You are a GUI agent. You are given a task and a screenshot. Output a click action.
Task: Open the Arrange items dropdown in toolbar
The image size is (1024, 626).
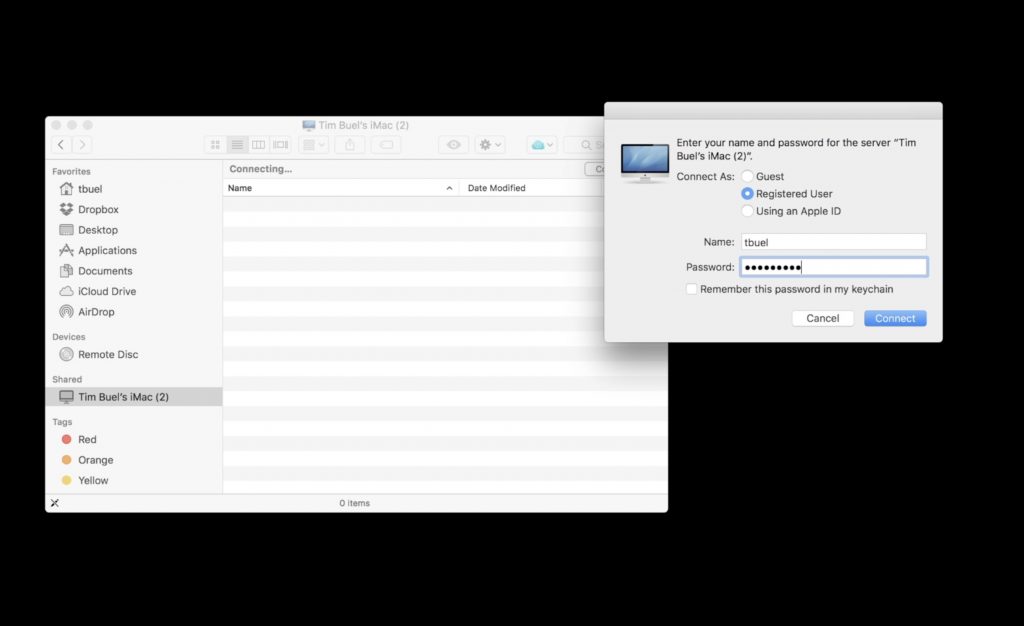tap(314, 144)
